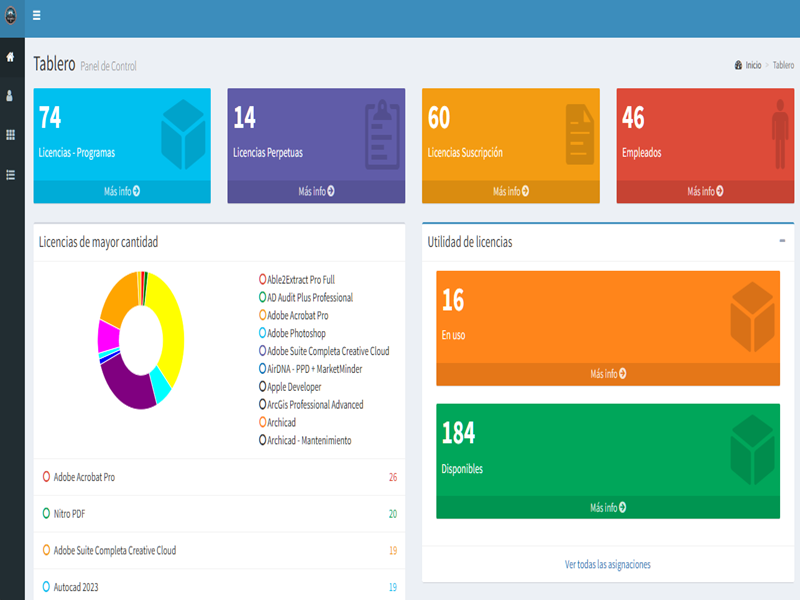Select Tablero in the breadcrumb

(784, 65)
